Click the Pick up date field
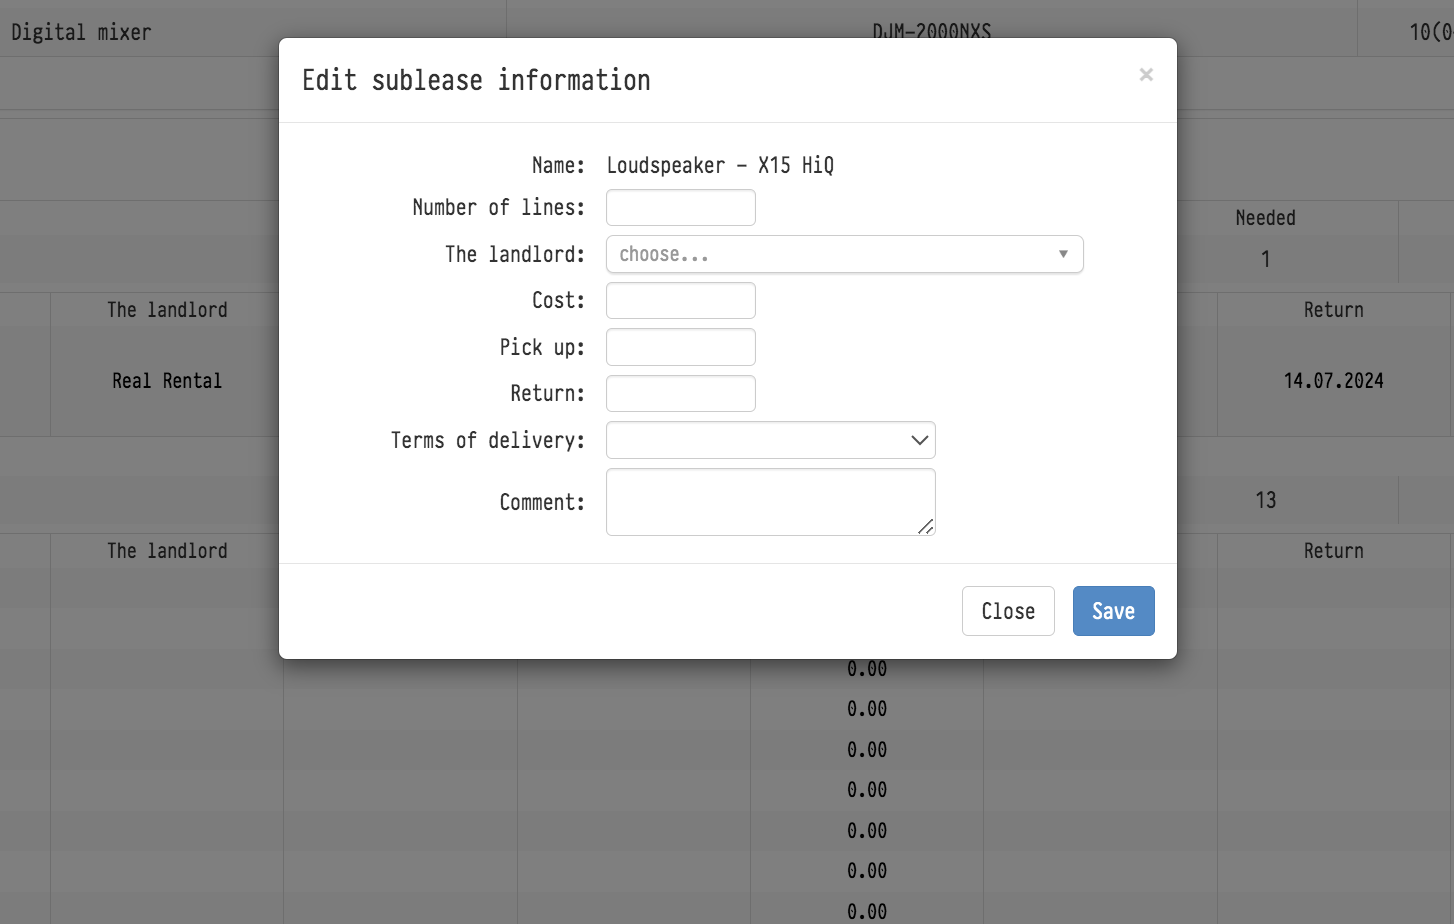 coord(680,347)
